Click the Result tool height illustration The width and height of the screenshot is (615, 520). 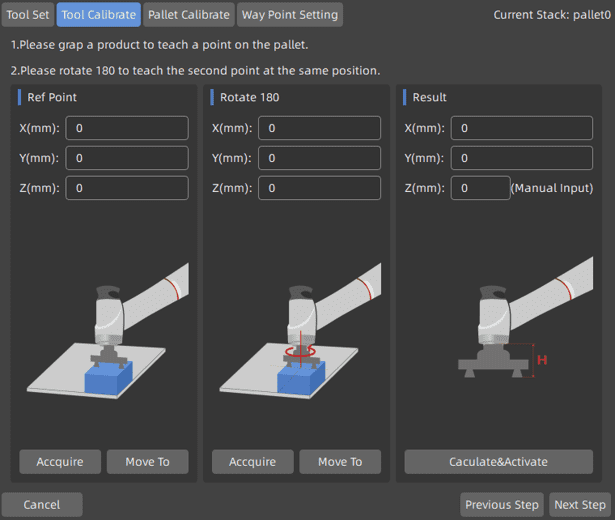point(526,318)
